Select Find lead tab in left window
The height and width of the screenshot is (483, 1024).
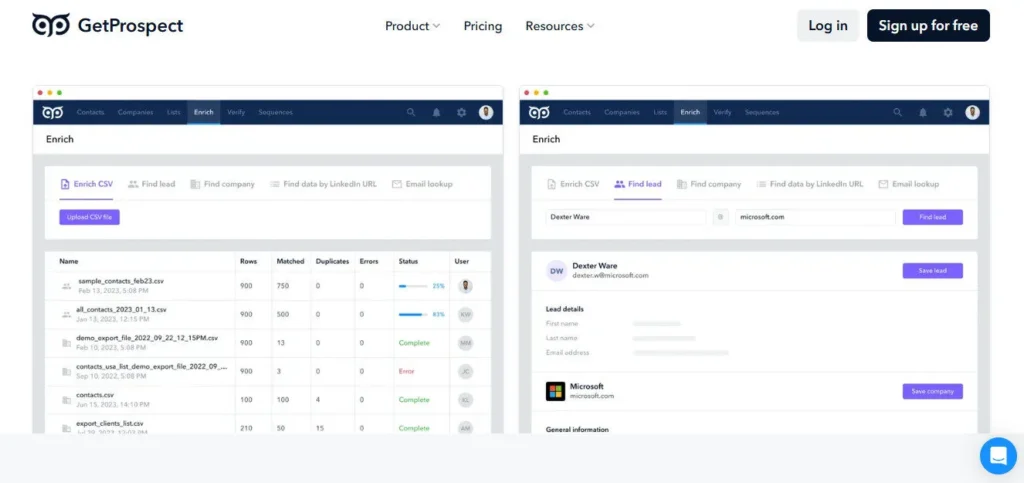152,185
